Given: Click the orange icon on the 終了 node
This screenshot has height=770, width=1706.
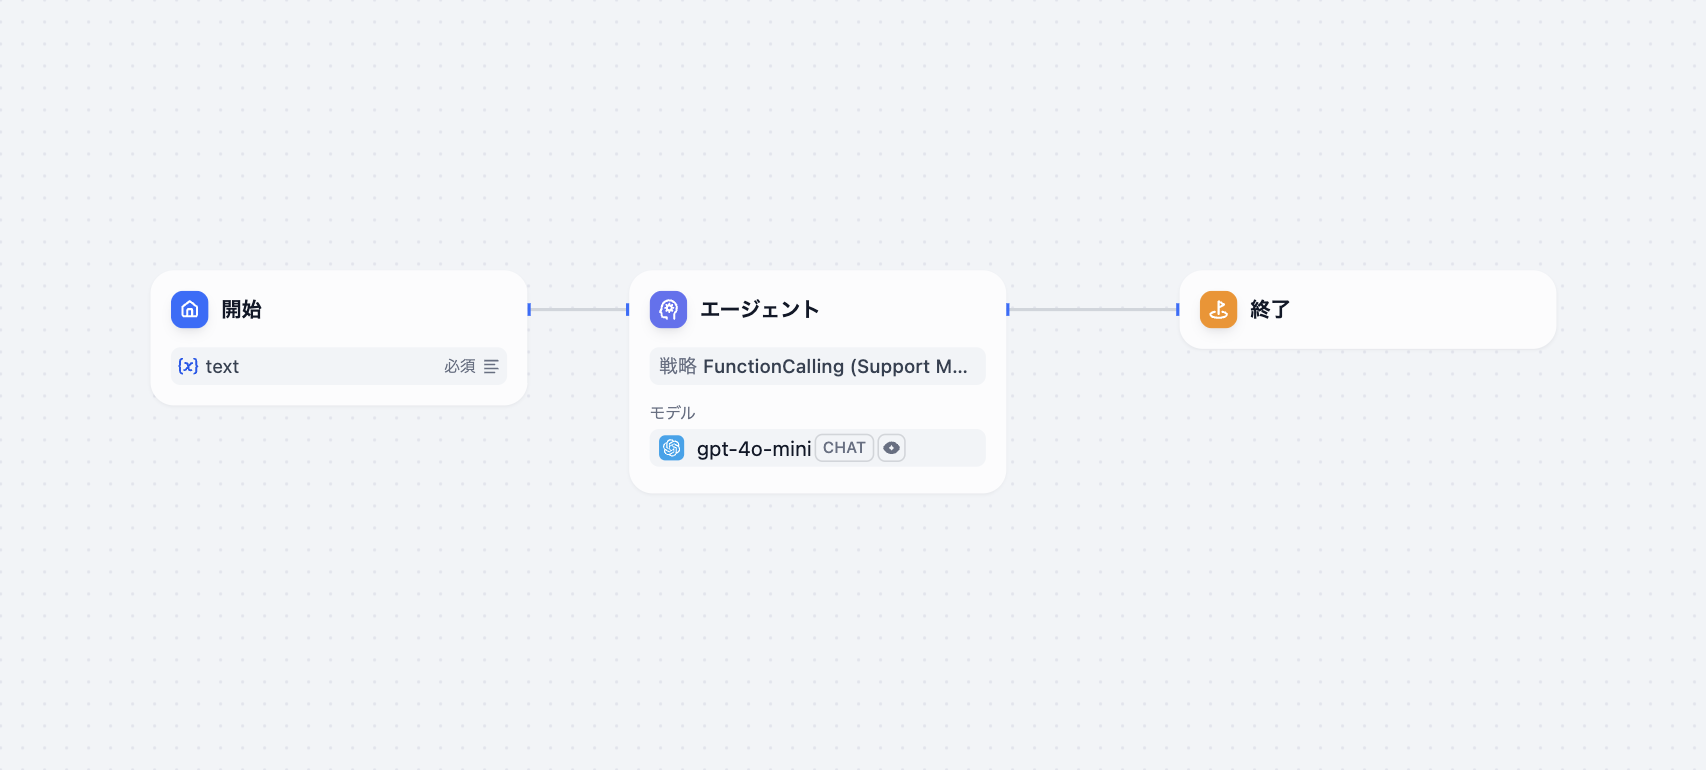Looking at the screenshot, I should coord(1218,310).
